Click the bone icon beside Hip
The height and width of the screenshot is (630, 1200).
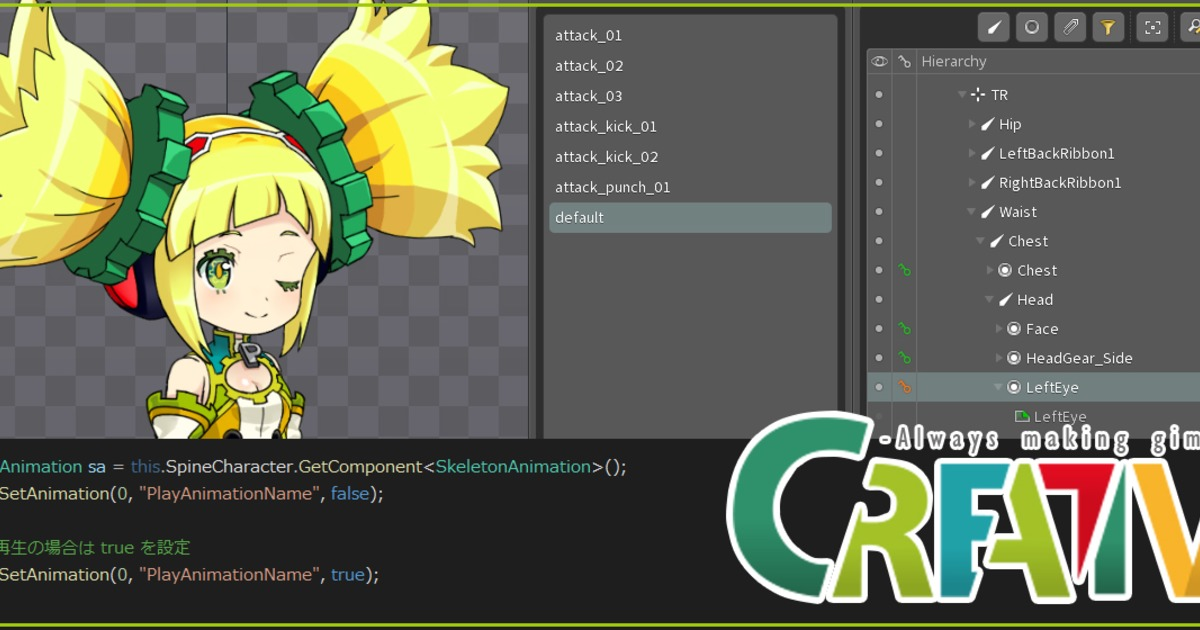[987, 124]
